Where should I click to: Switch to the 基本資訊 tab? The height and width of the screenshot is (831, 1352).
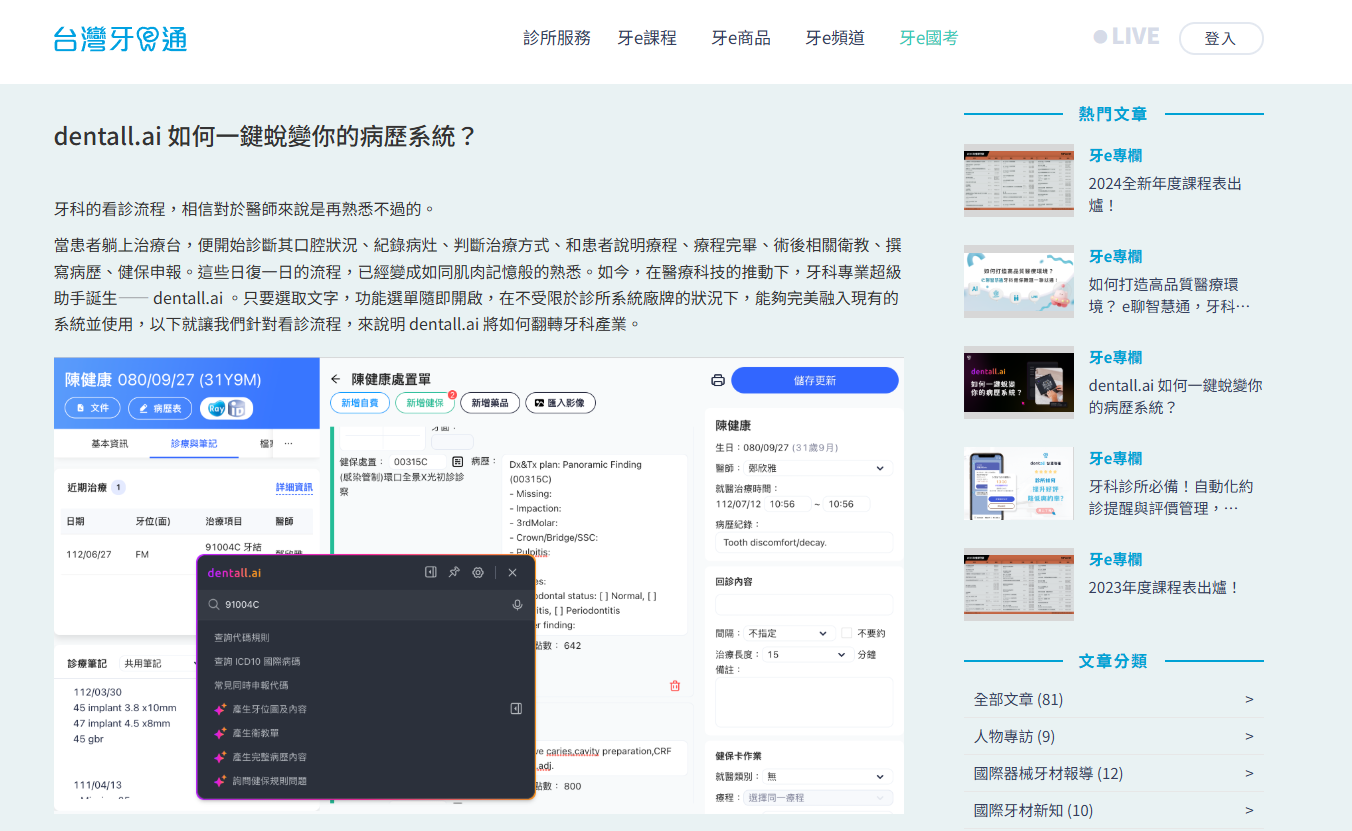pos(109,443)
